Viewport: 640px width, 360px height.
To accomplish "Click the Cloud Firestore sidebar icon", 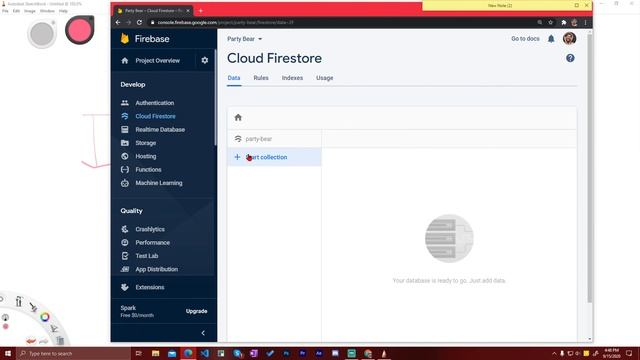I will click(x=125, y=116).
